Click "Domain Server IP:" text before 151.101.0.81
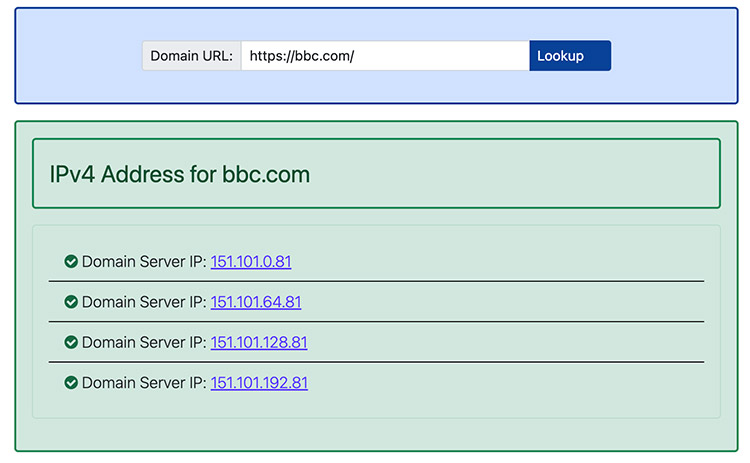This screenshot has height=463, width=750. (144, 262)
